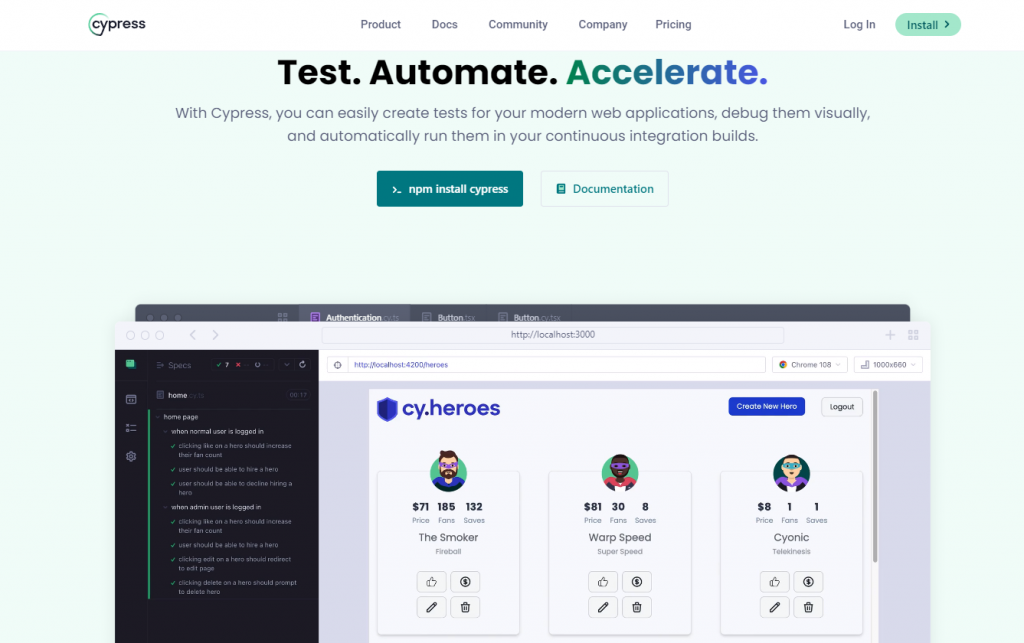Image resolution: width=1024 pixels, height=643 pixels.
Task: Open the Chrome 108 browser dropdown
Action: point(809,364)
